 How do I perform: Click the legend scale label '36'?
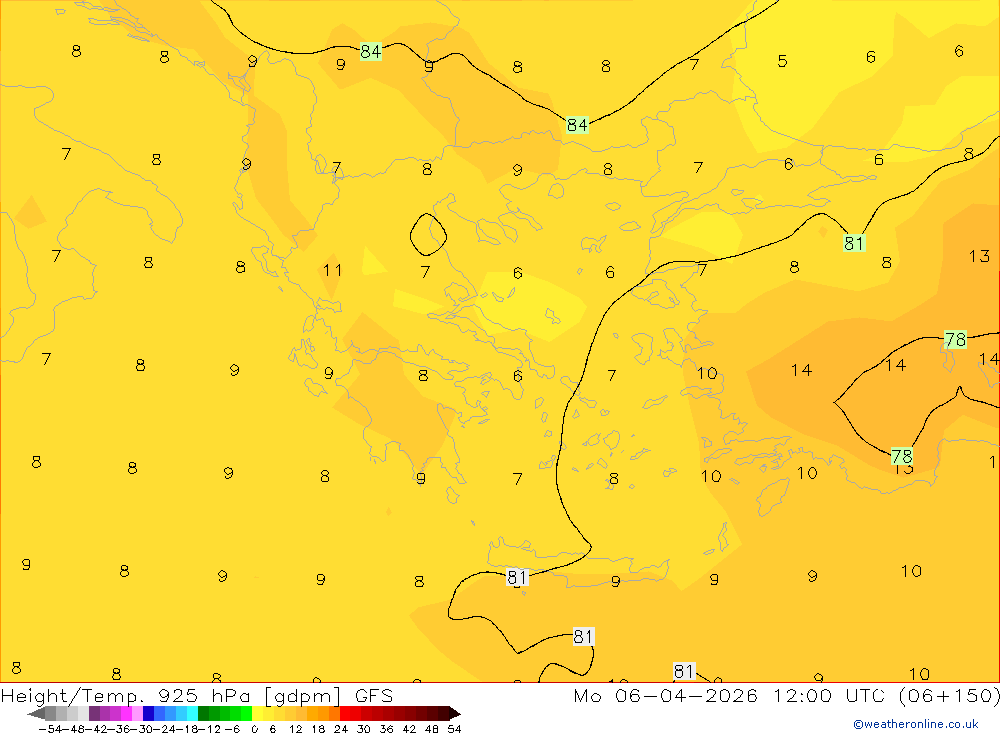[386, 729]
